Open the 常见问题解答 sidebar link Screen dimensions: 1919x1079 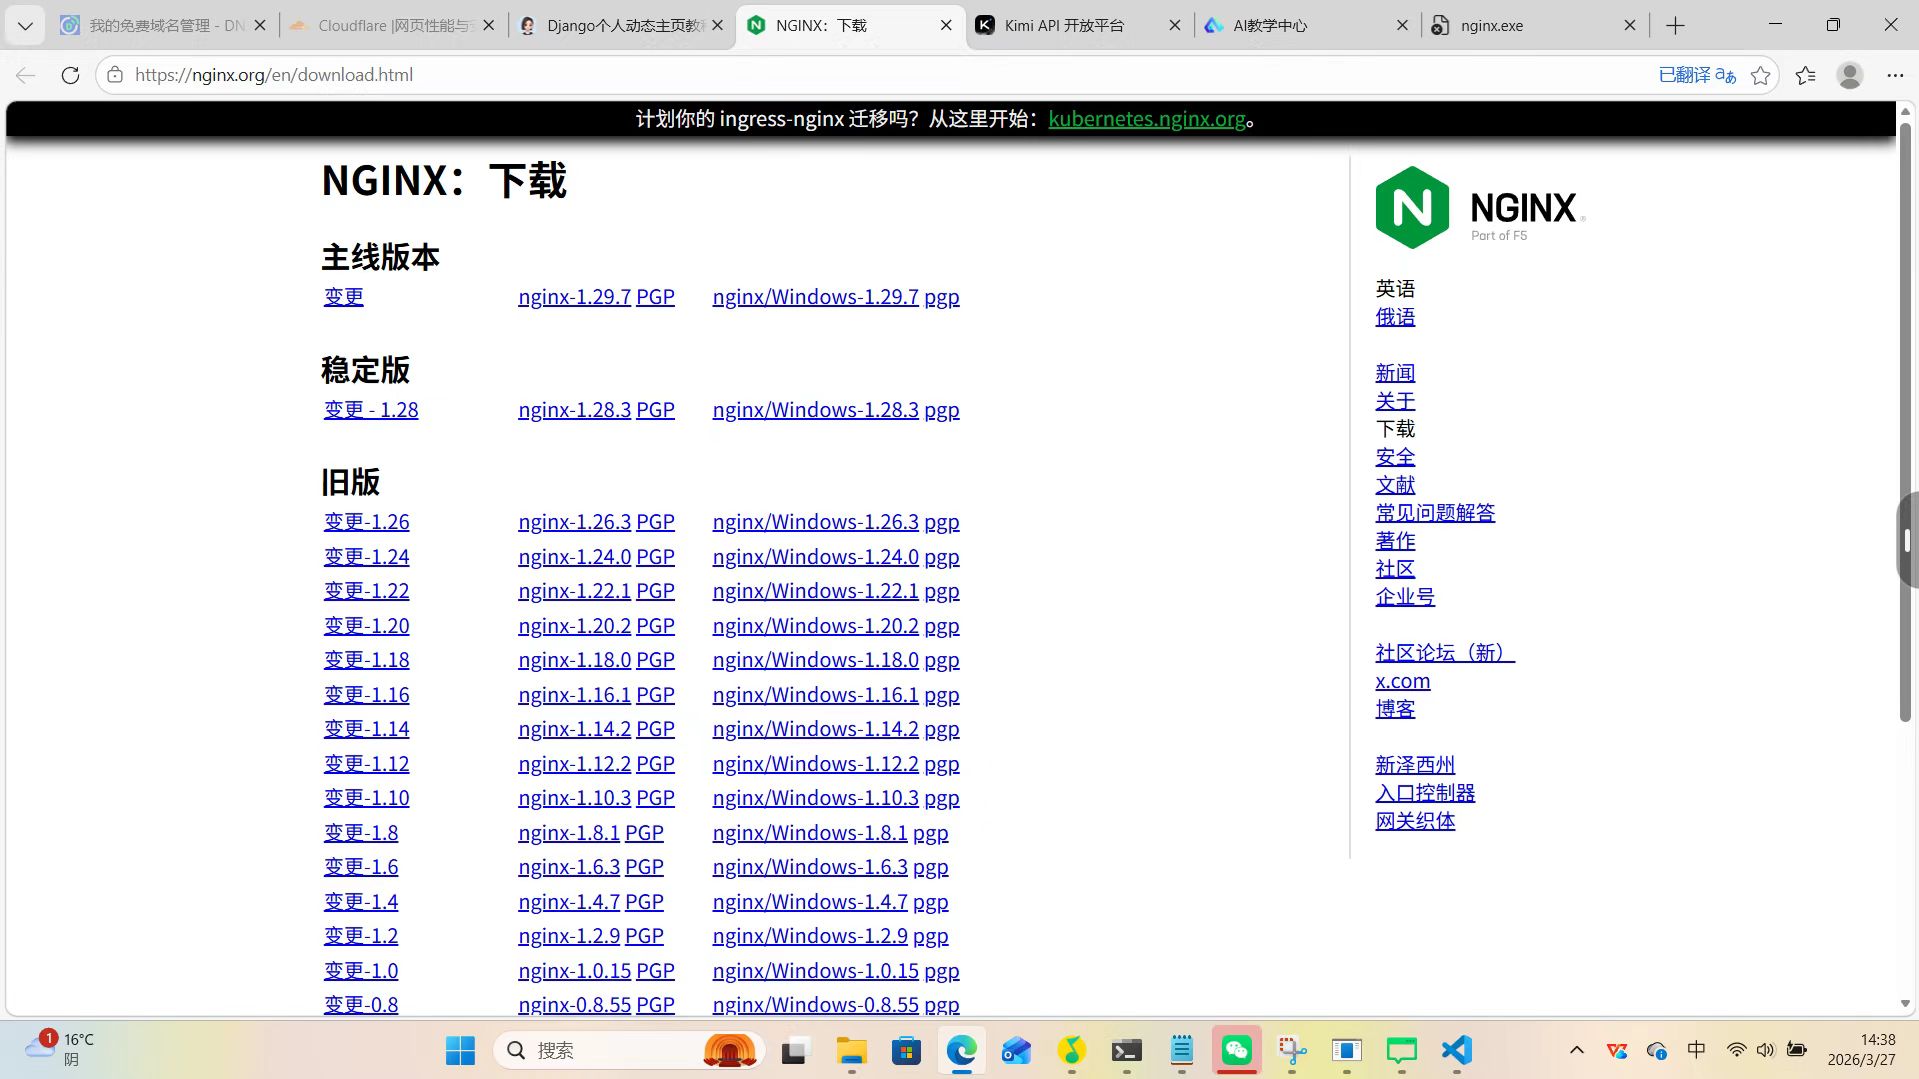pyautogui.click(x=1435, y=513)
